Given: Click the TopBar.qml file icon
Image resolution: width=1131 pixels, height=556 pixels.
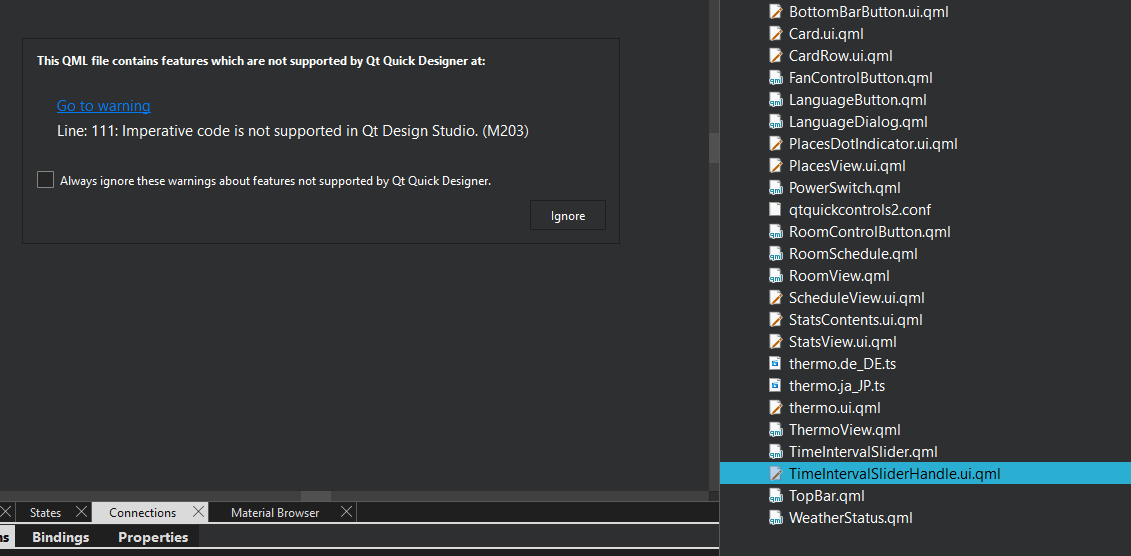Looking at the screenshot, I should coord(775,496).
